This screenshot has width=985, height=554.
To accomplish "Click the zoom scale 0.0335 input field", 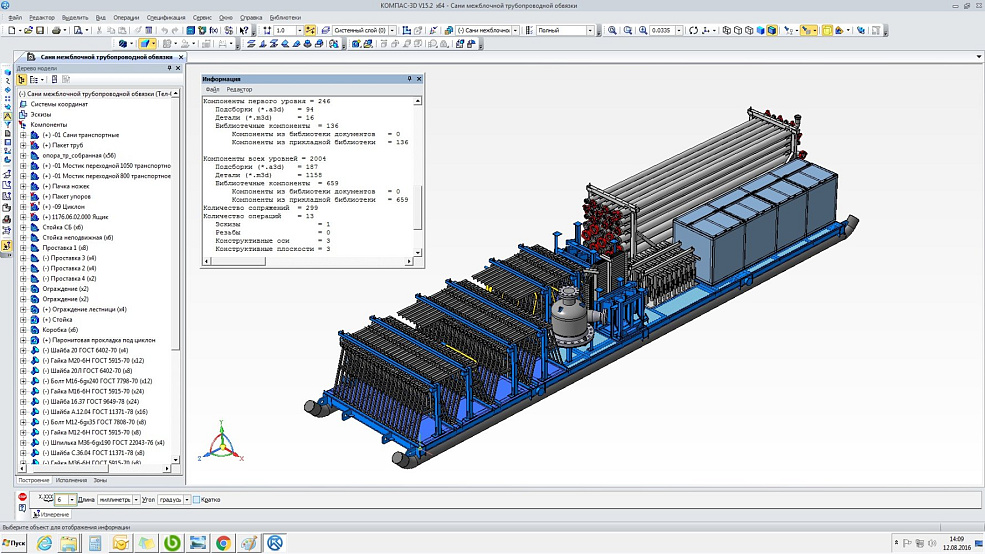I will click(x=661, y=31).
